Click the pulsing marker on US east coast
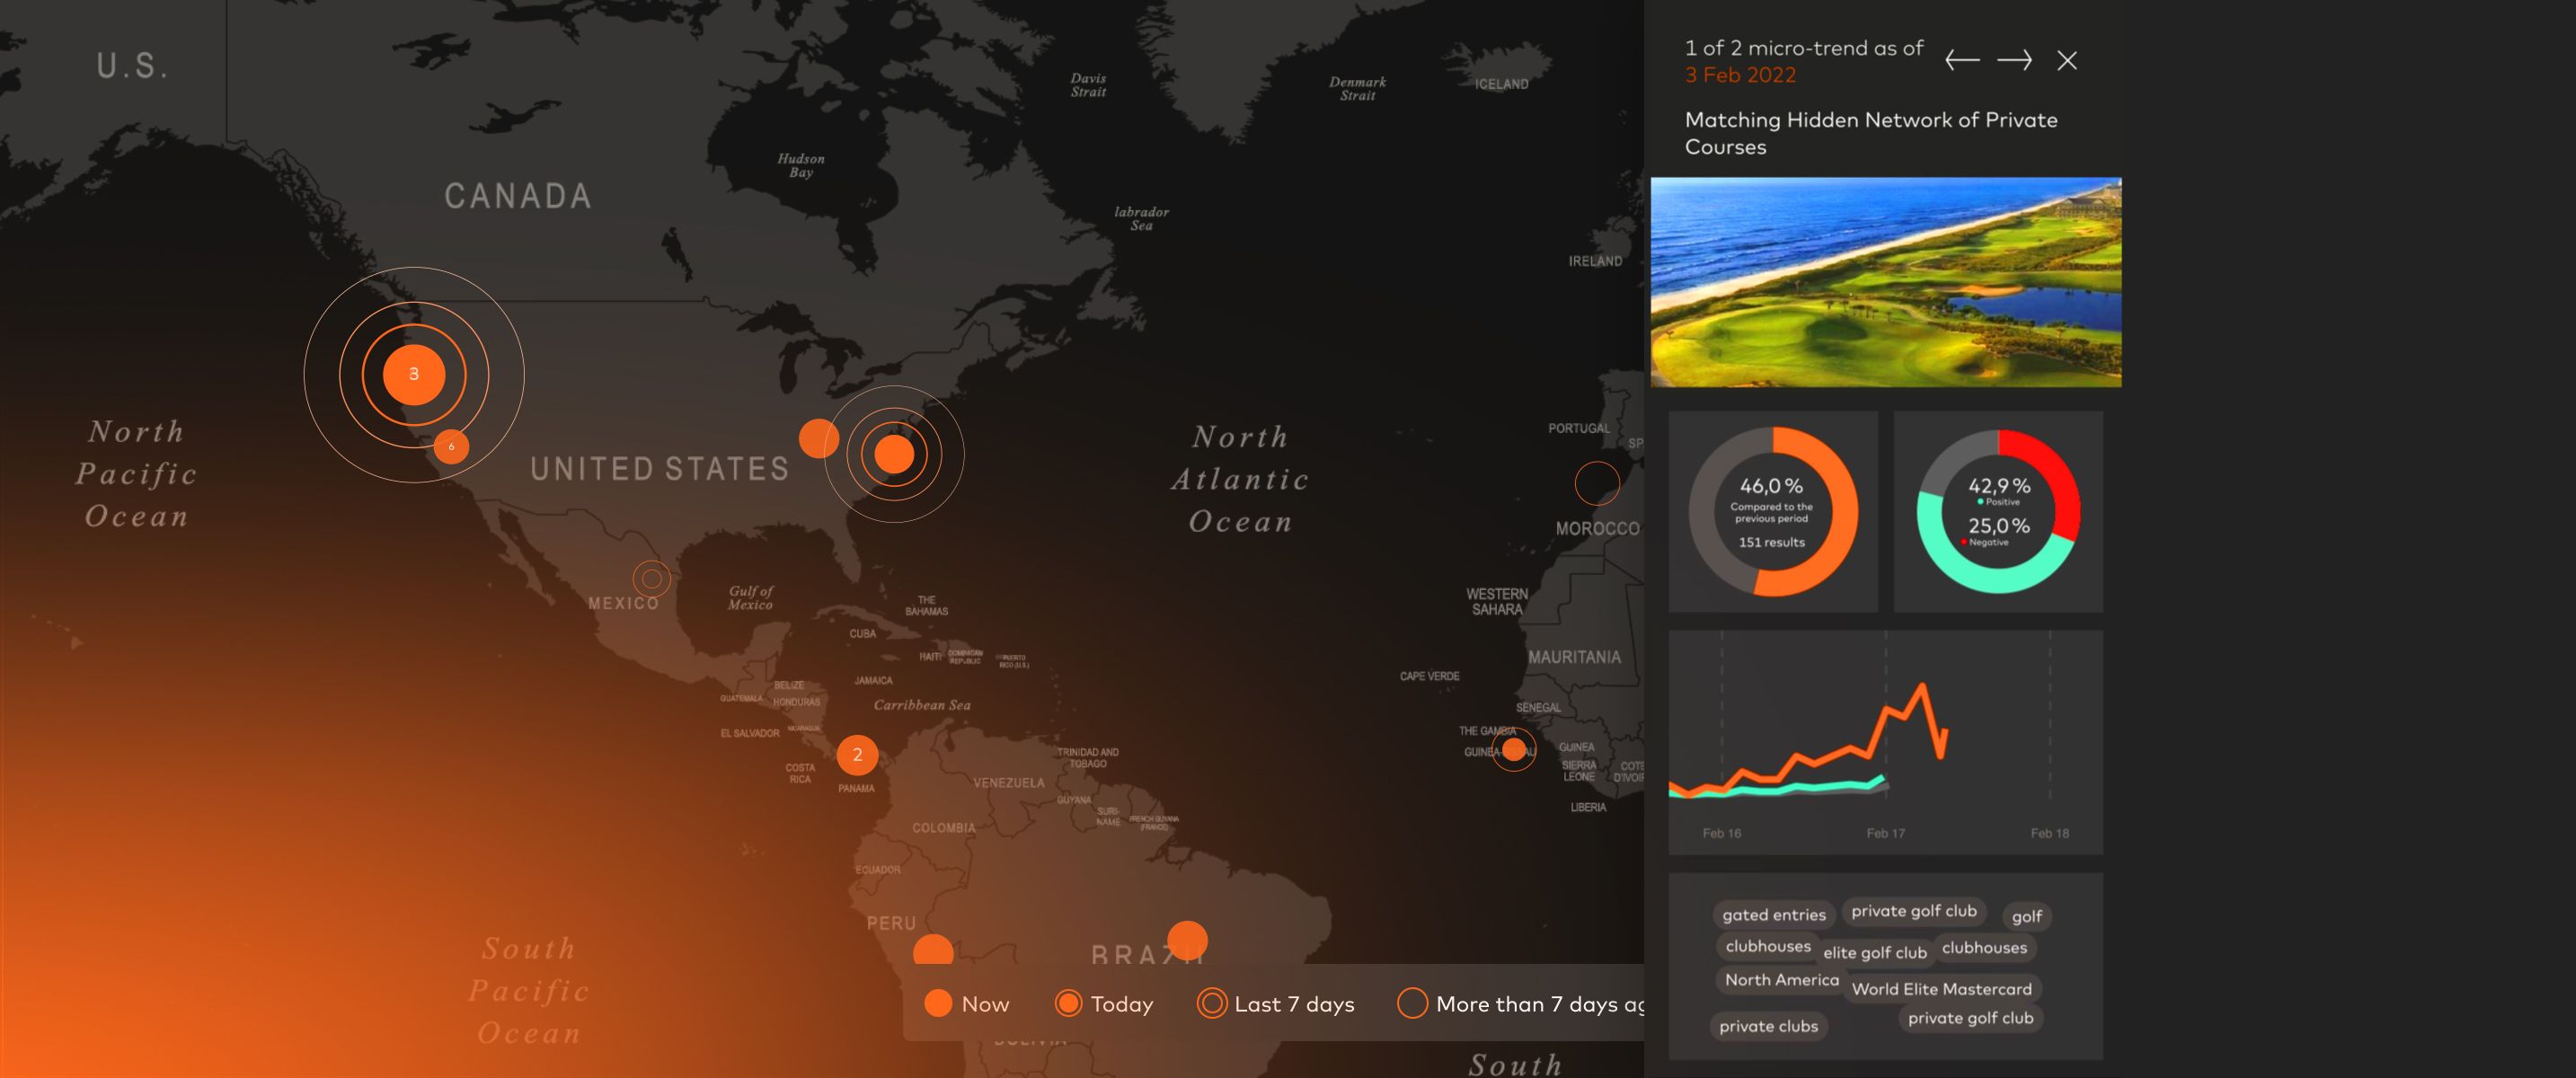The height and width of the screenshot is (1078, 2576). tap(894, 454)
